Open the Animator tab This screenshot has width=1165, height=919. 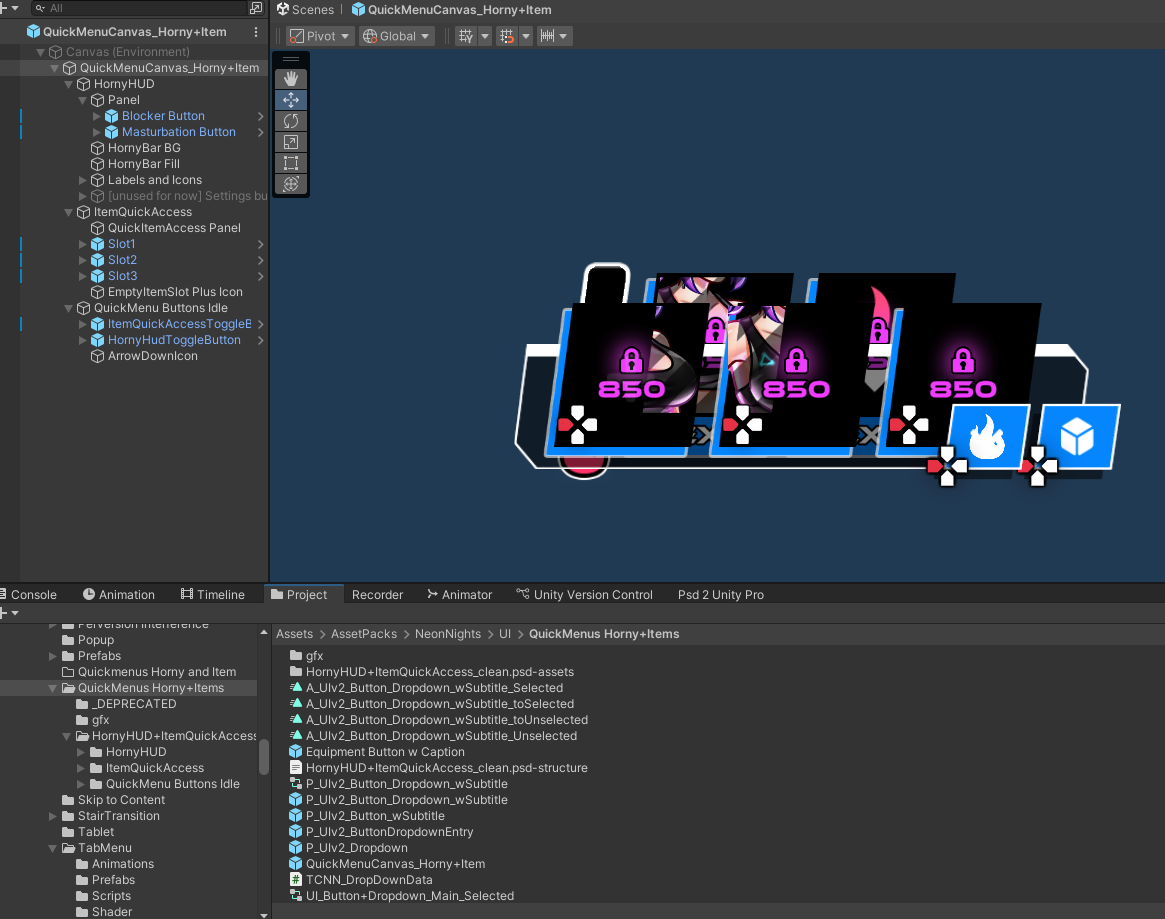(459, 594)
